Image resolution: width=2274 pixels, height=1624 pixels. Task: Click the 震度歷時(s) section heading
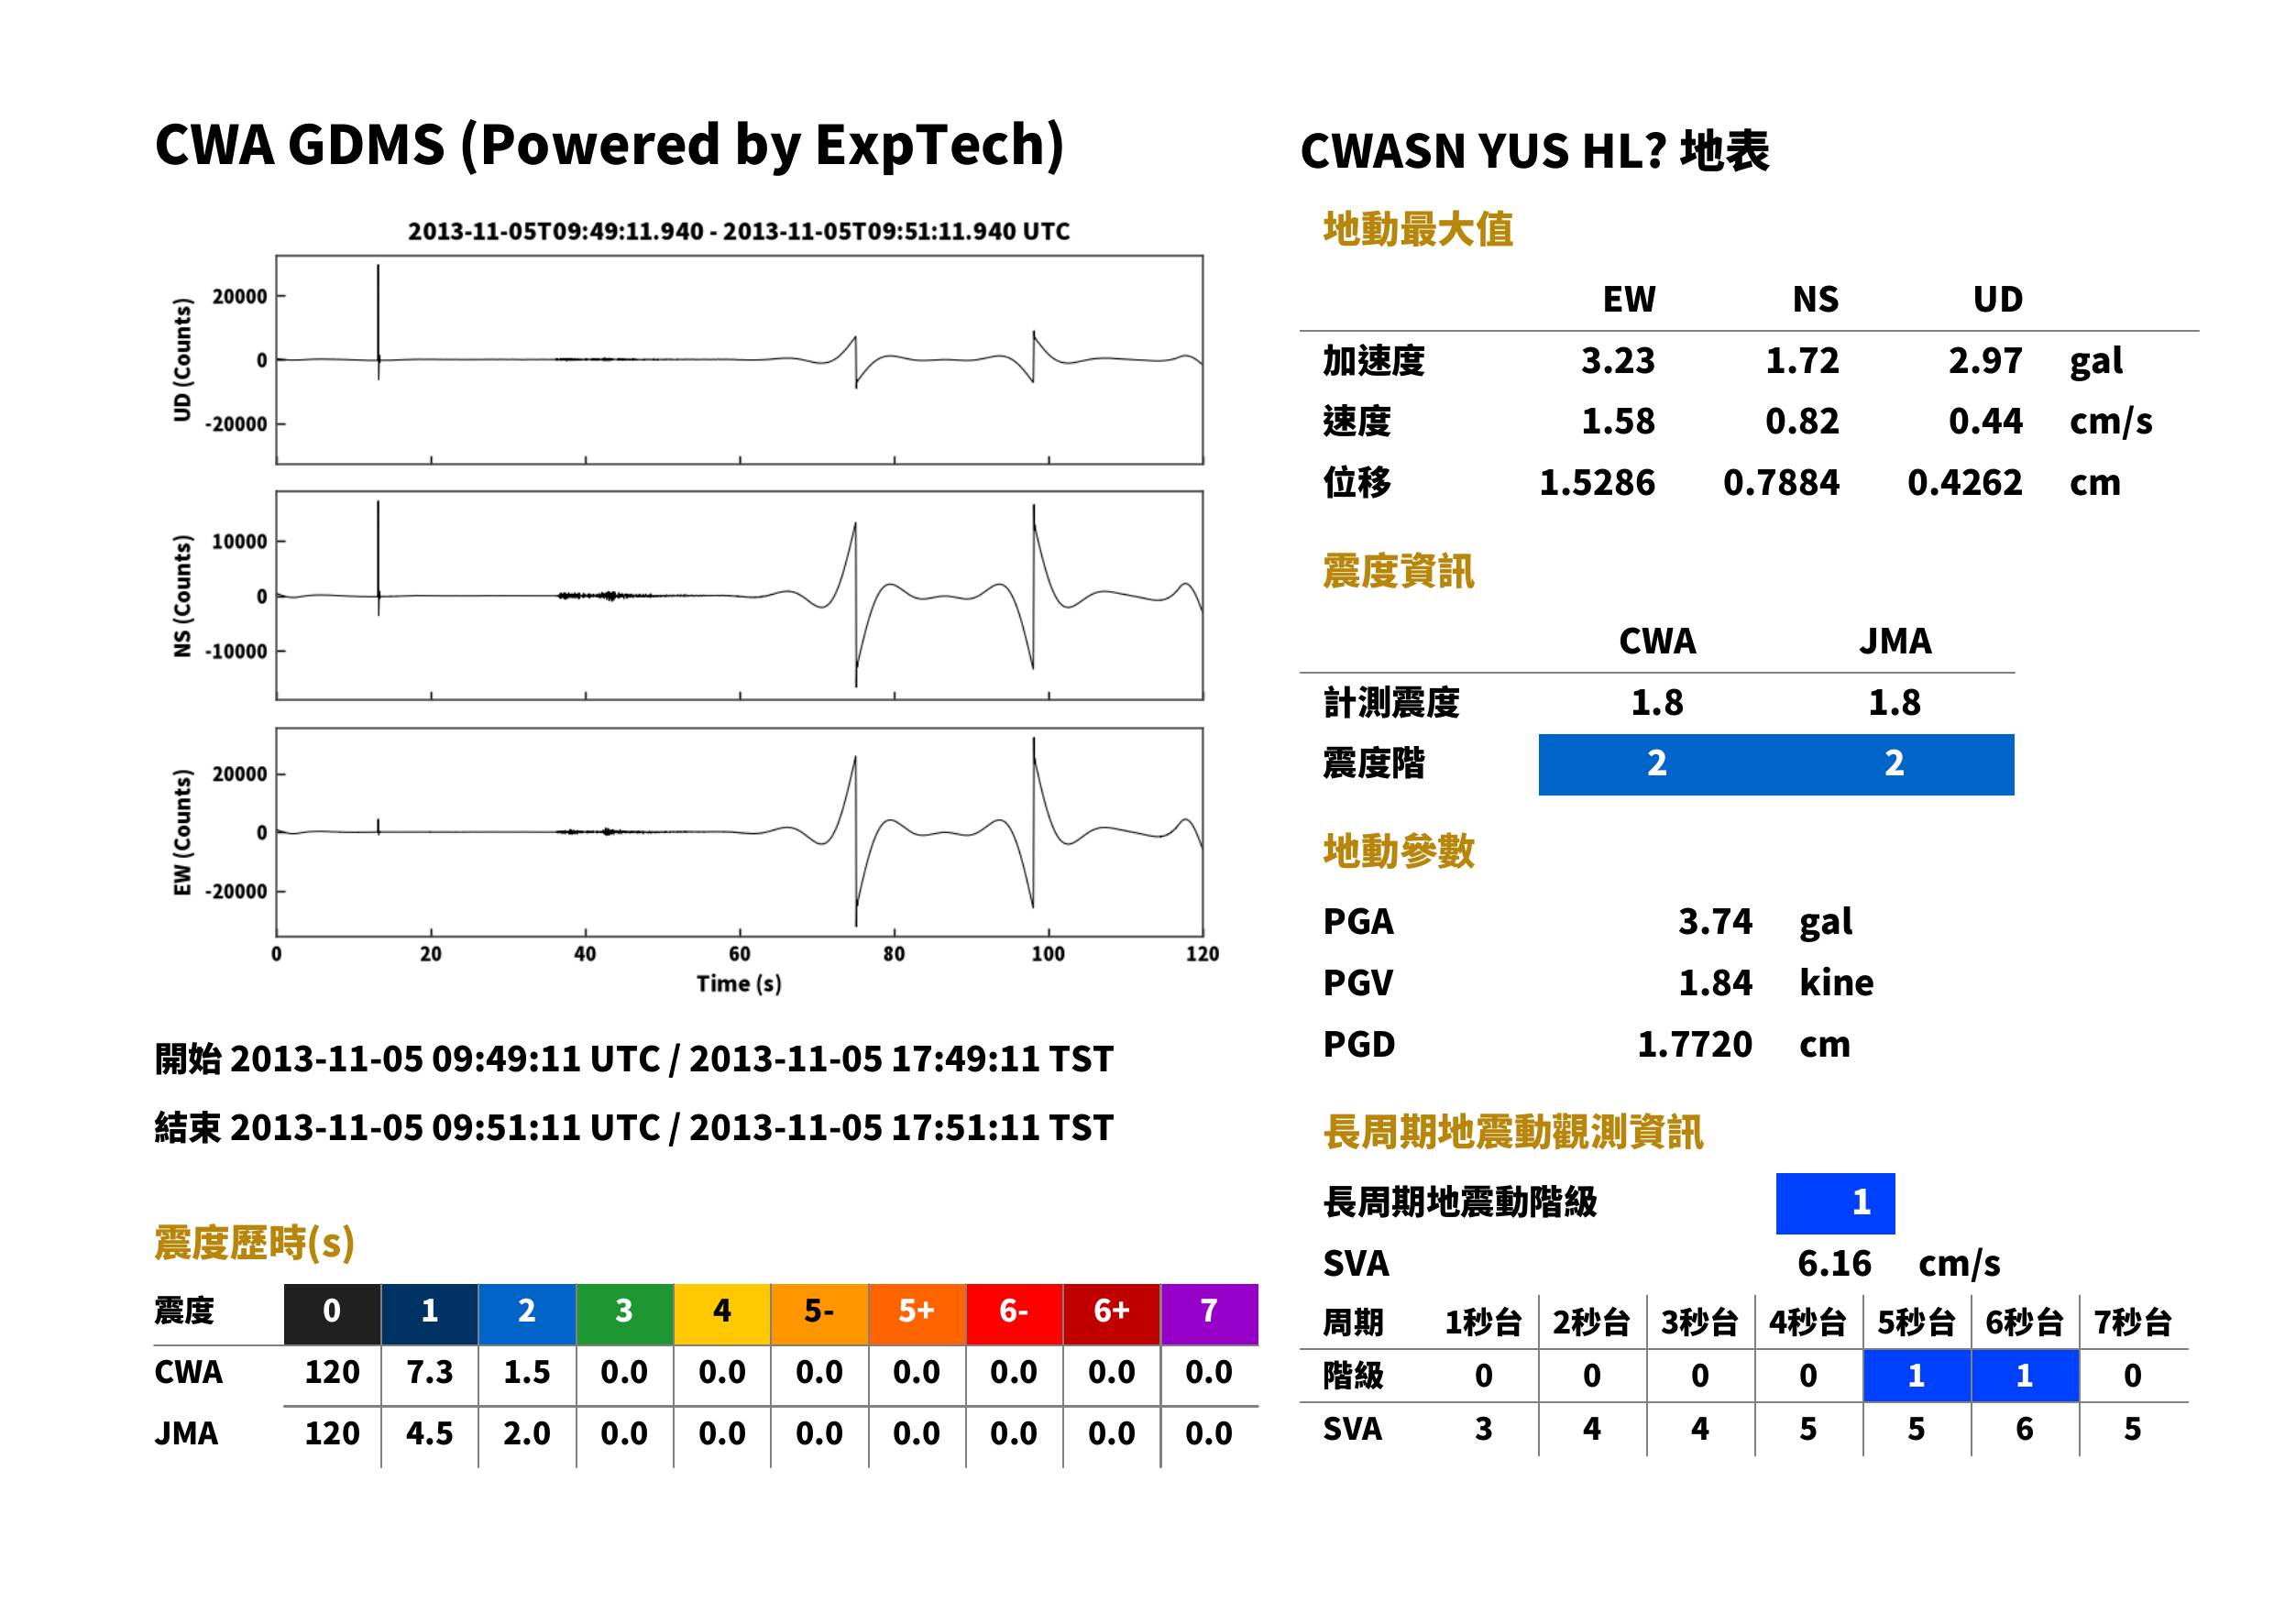click(254, 1243)
